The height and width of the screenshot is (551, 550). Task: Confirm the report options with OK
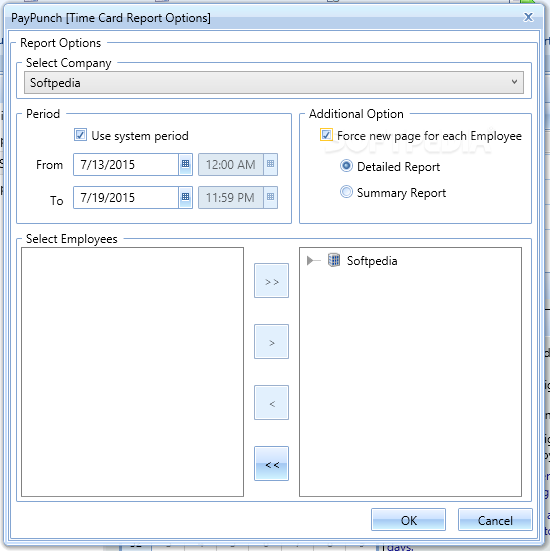click(408, 520)
